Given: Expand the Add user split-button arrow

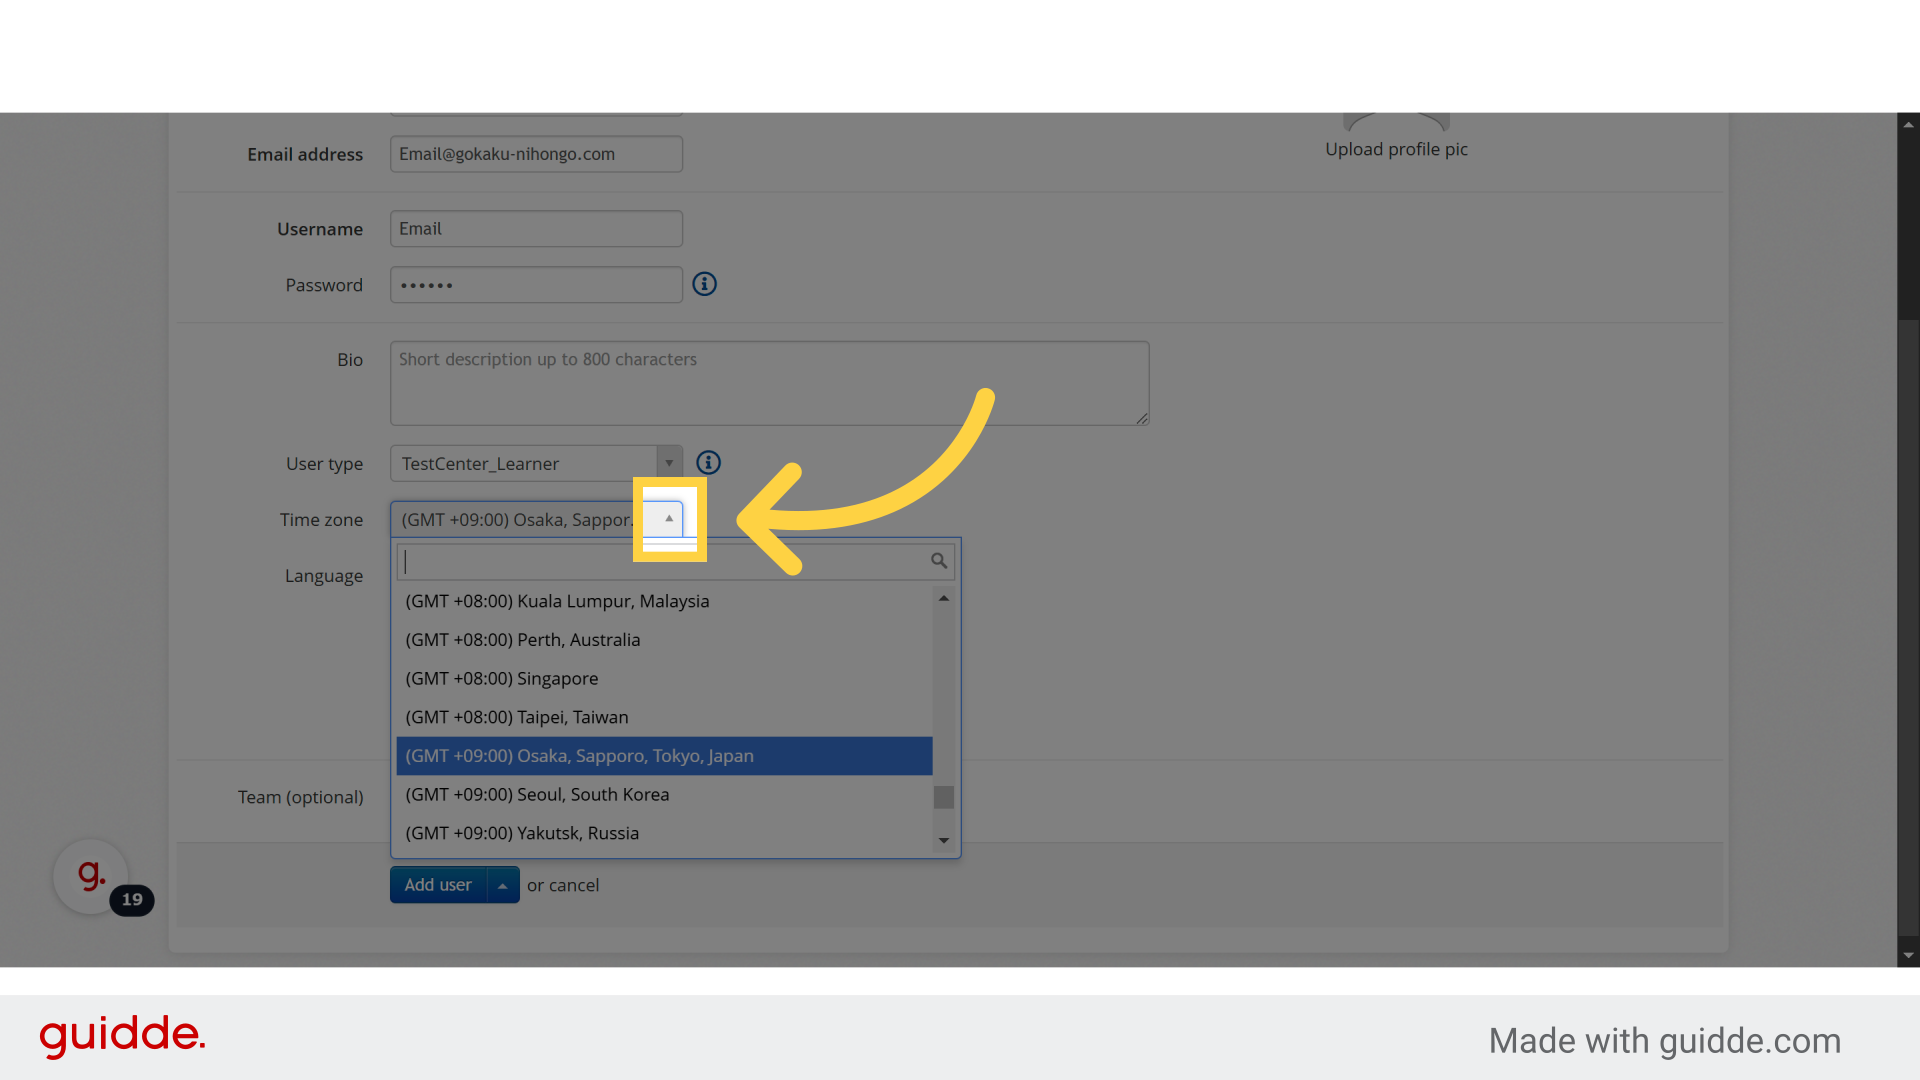Looking at the screenshot, I should [502, 885].
